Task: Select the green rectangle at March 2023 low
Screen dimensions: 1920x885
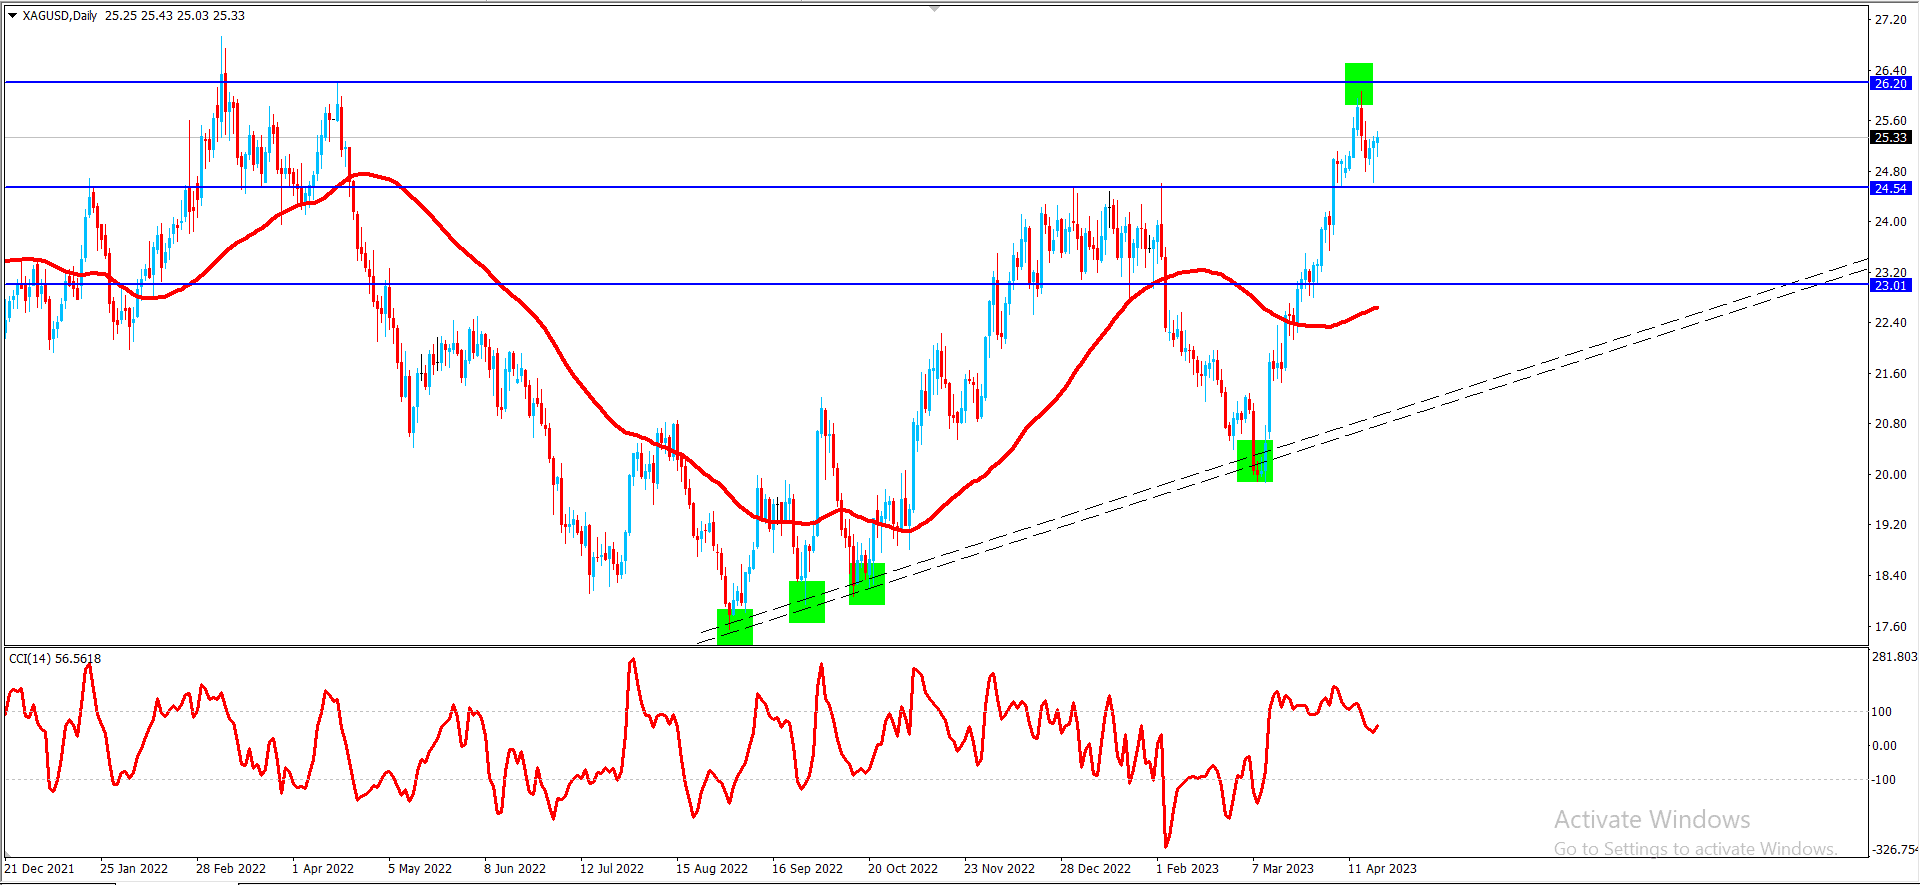Action: tap(1255, 461)
